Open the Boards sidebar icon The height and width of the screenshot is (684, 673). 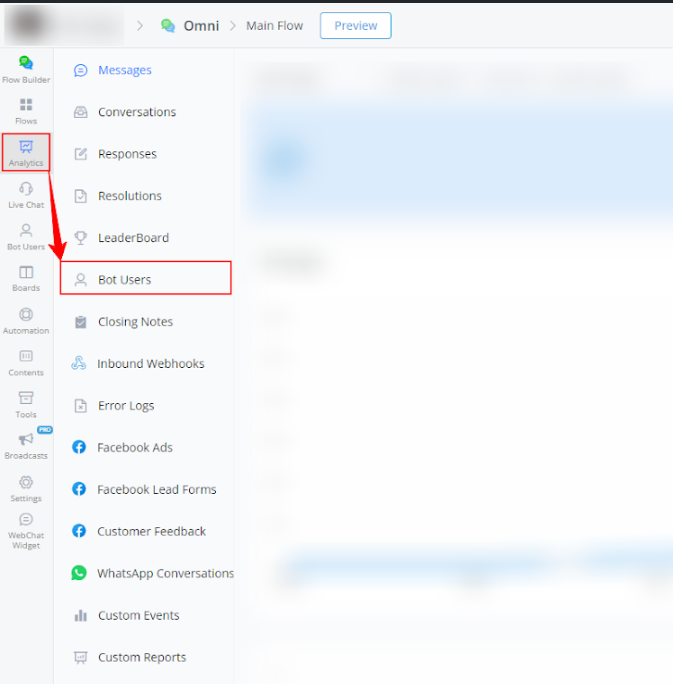tap(26, 278)
